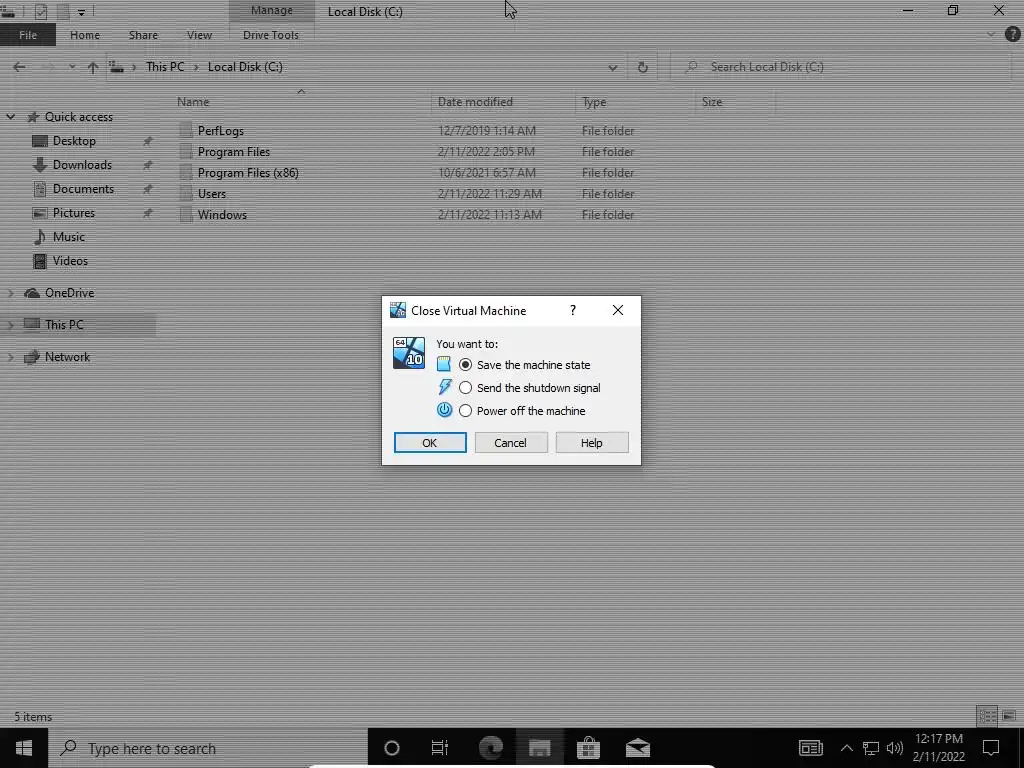This screenshot has width=1024, height=768.
Task: Expand the OneDrive tree node
Action: click(10, 293)
